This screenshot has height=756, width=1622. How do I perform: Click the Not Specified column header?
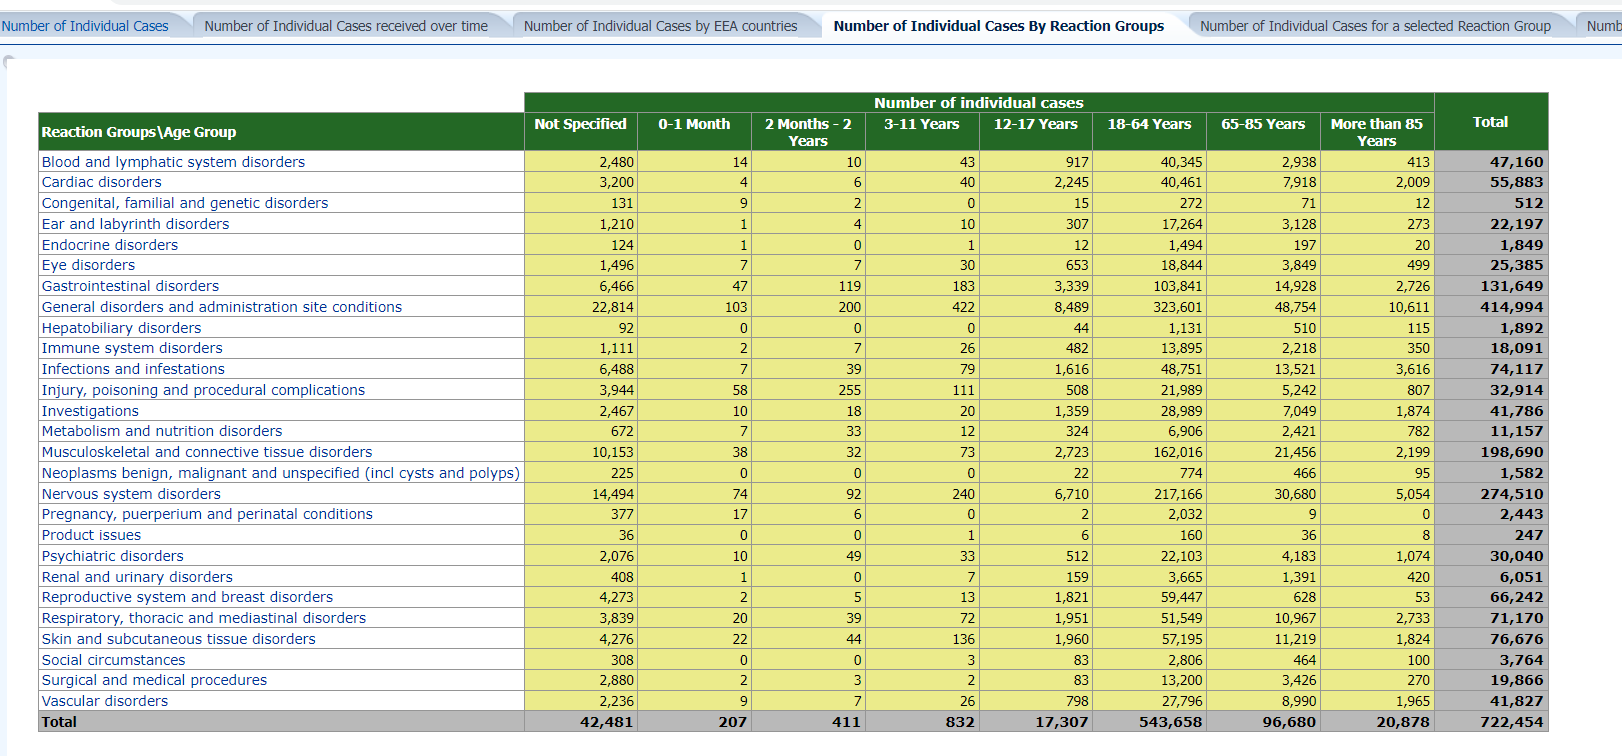[580, 124]
